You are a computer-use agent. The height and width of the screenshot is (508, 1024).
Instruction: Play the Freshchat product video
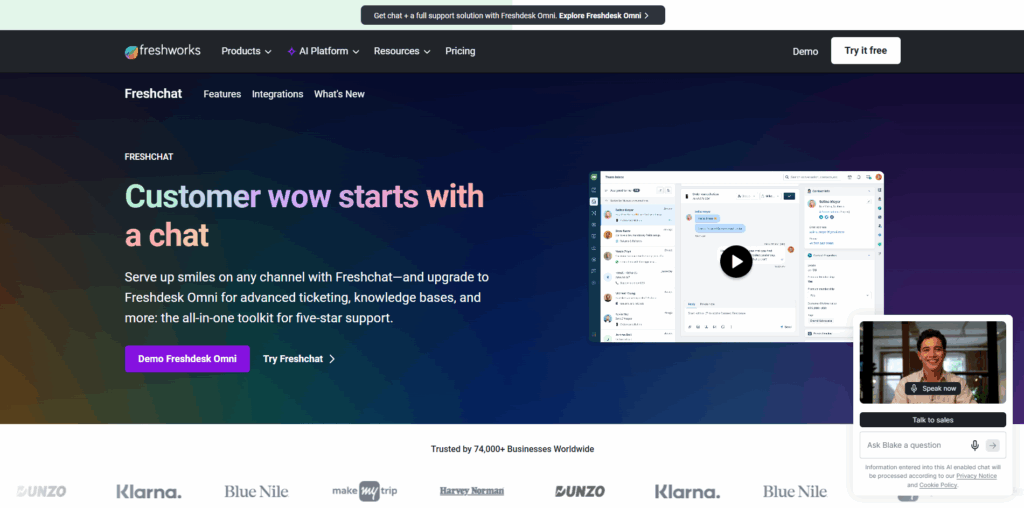point(736,261)
